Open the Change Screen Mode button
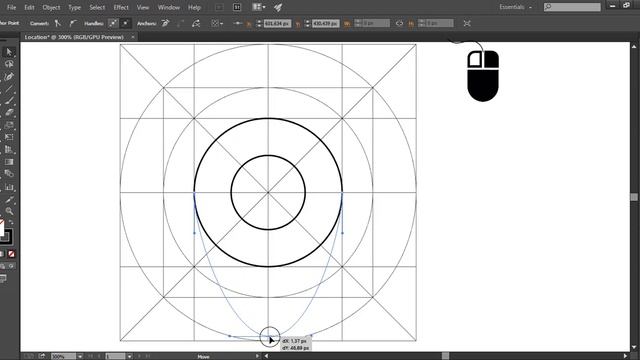Viewport: 640px width, 360px height. click(3, 279)
